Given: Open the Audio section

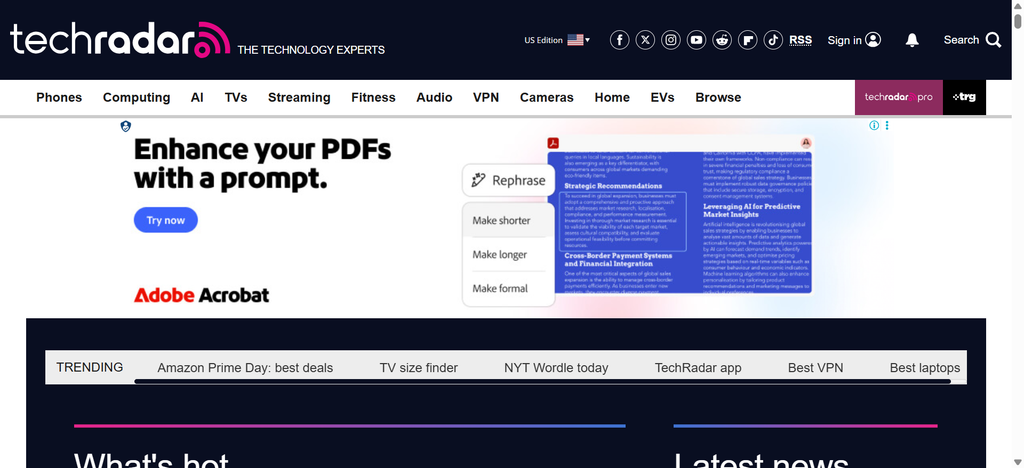Looking at the screenshot, I should 434,97.
